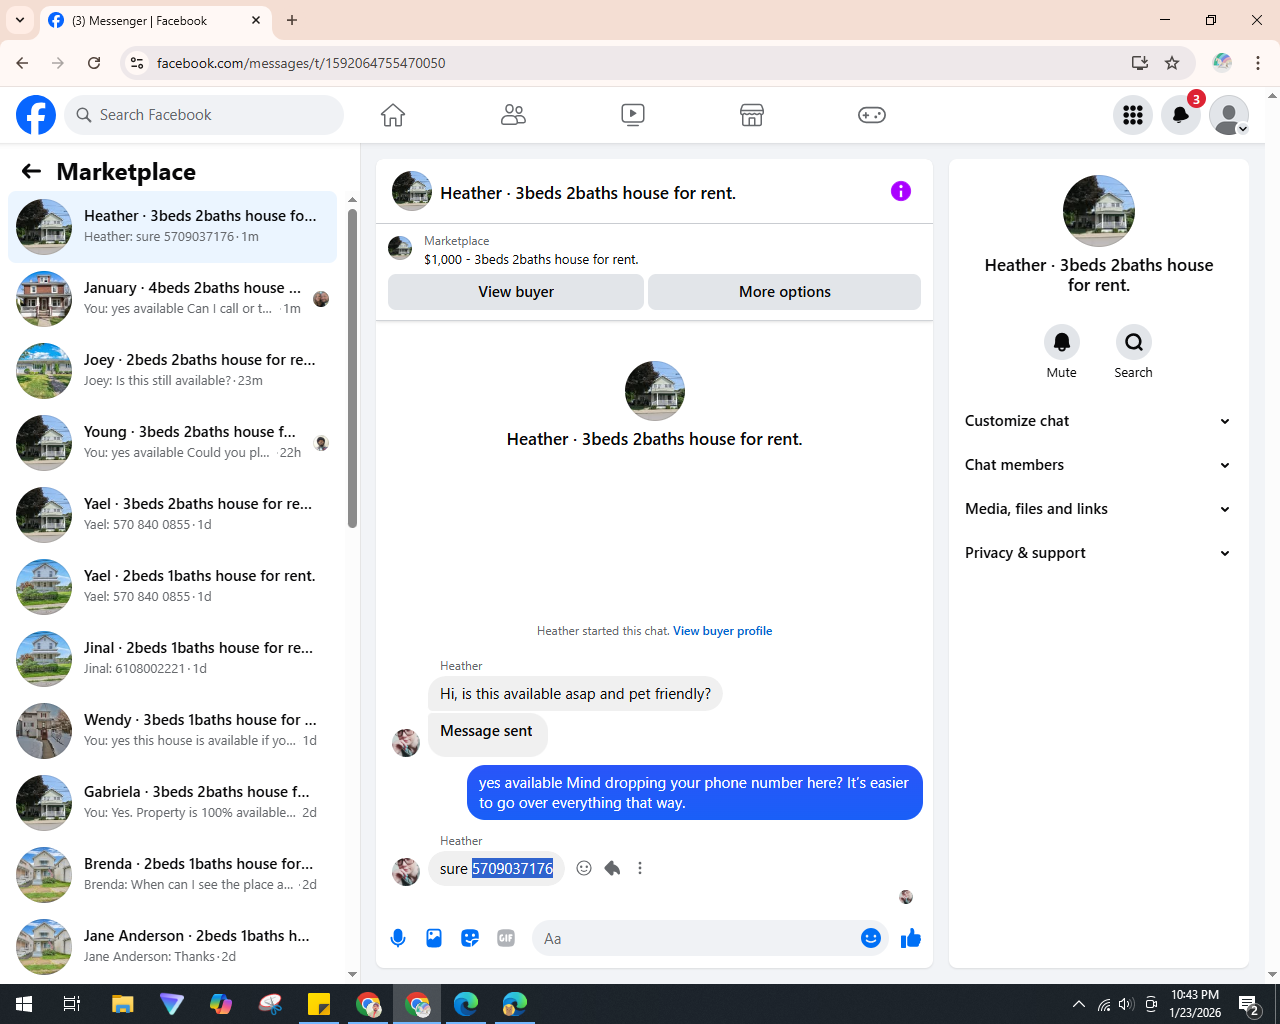
Task: Open emoji picker in message box
Action: click(871, 938)
